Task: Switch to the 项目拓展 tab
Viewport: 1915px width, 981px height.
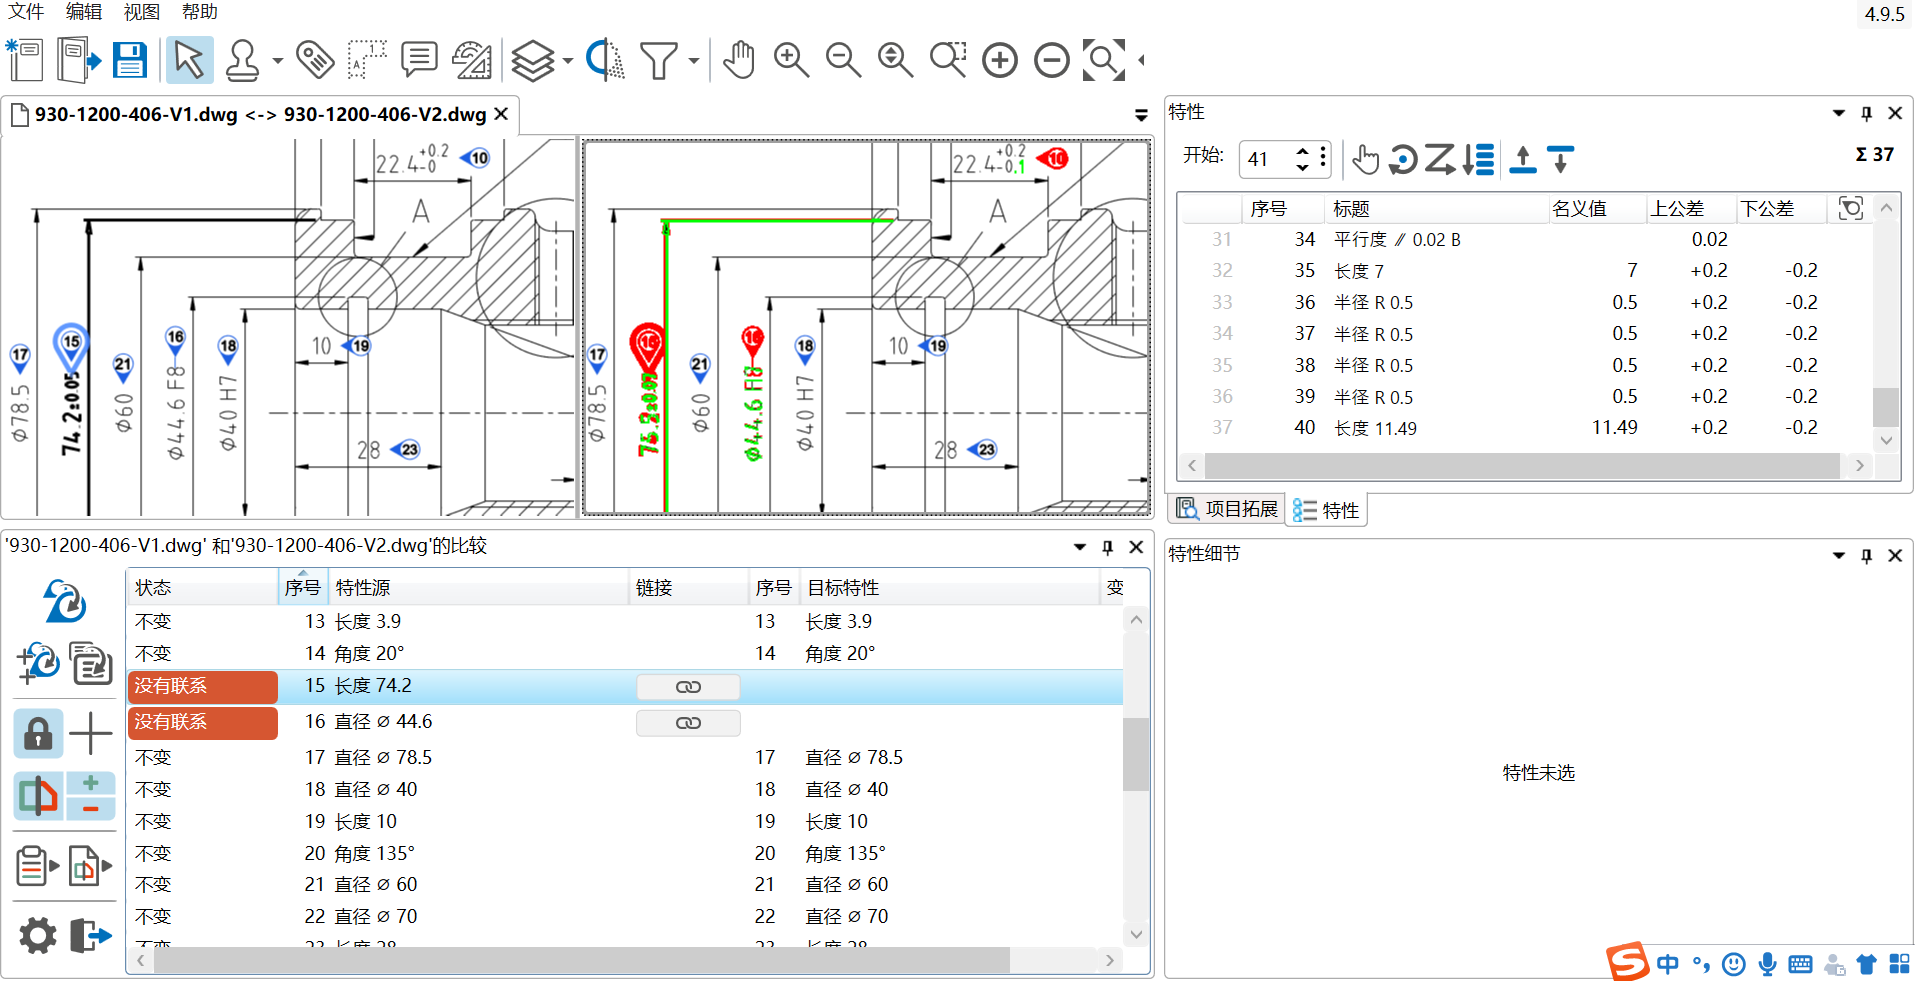Action: pyautogui.click(x=1227, y=510)
